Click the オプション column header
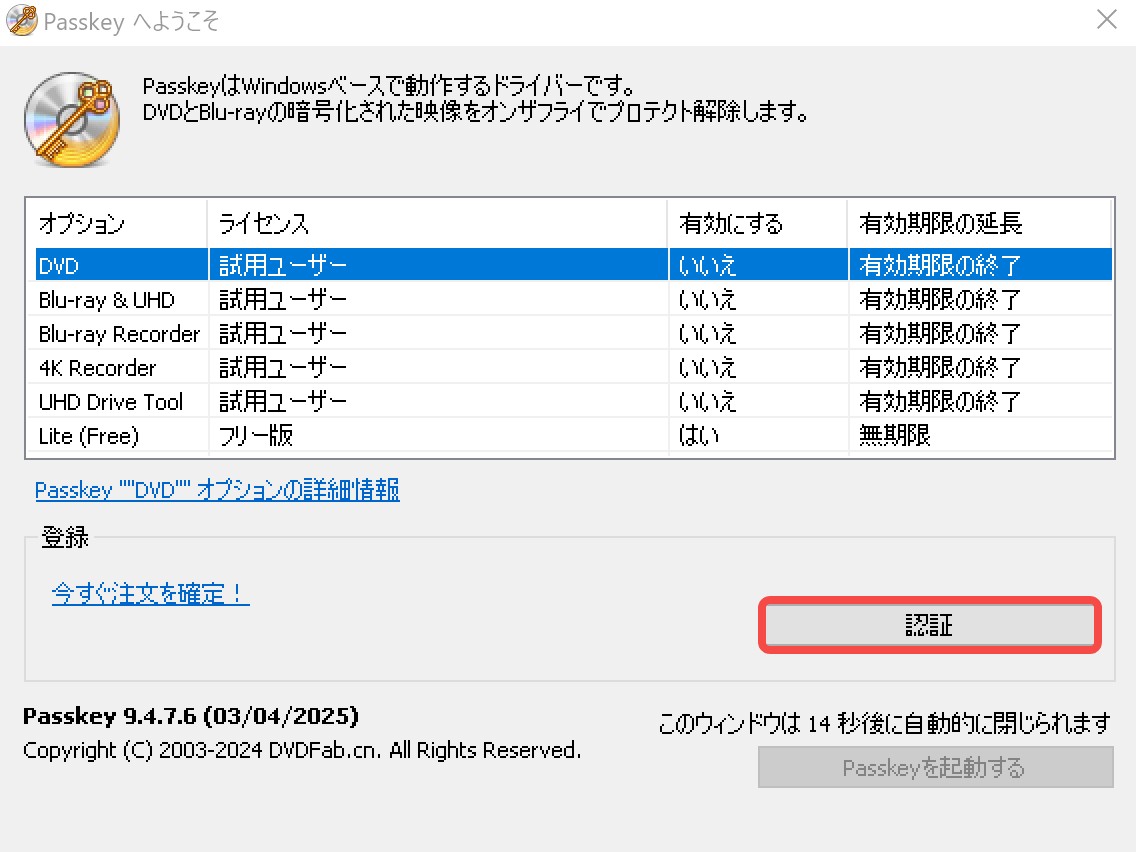The width and height of the screenshot is (1136, 852). (117, 223)
